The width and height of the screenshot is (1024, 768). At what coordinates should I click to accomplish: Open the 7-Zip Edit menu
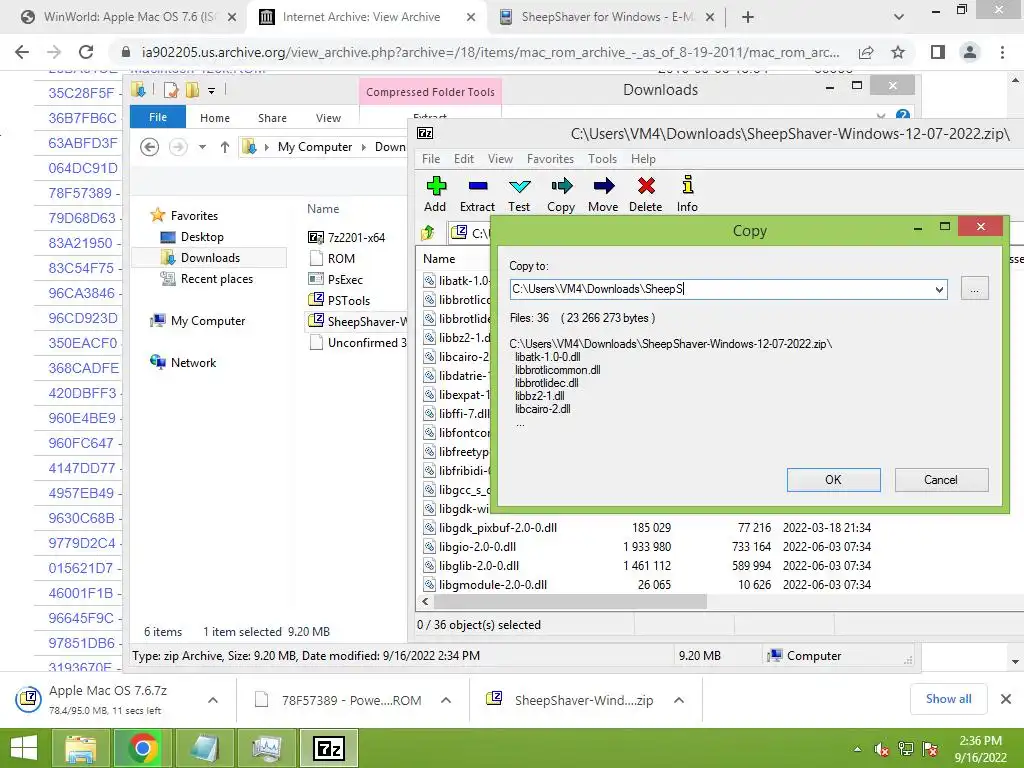tap(464, 159)
